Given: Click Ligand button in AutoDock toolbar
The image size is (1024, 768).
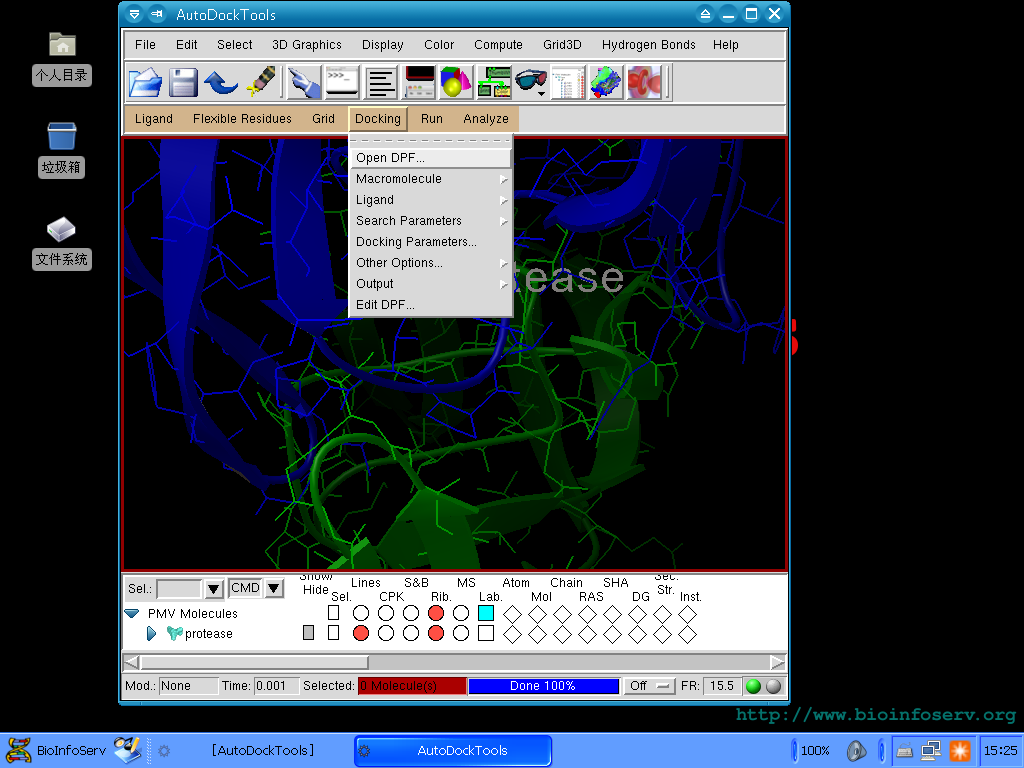Looking at the screenshot, I should pyautogui.click(x=153, y=119).
